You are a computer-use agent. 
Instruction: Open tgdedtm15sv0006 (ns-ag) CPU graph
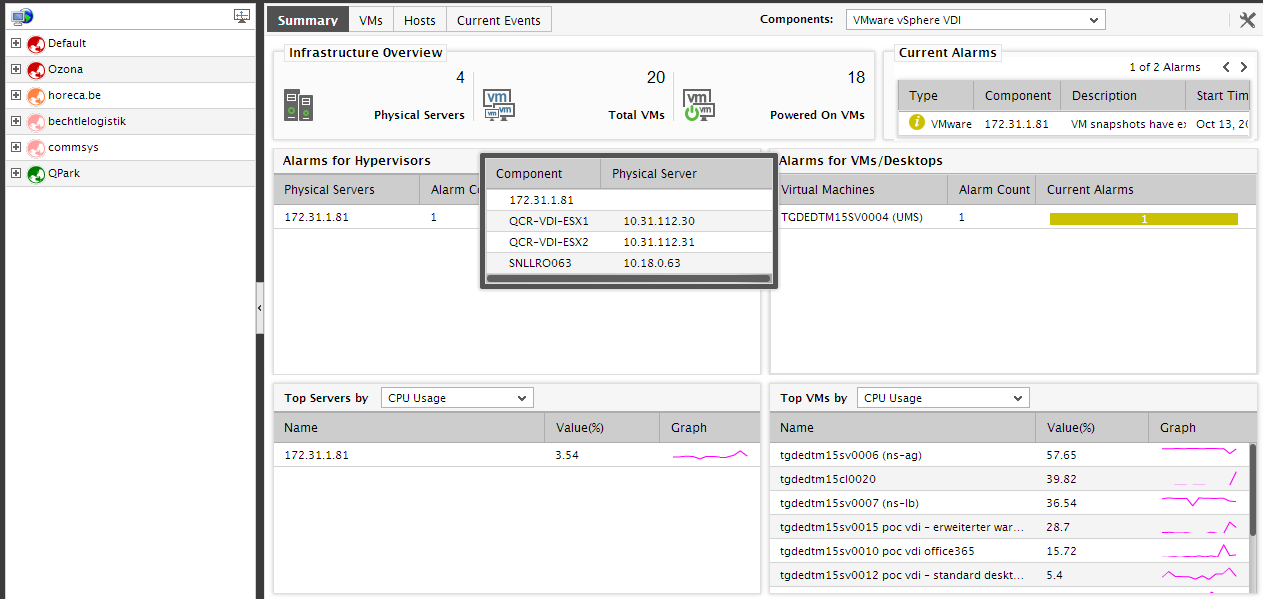click(x=1199, y=452)
